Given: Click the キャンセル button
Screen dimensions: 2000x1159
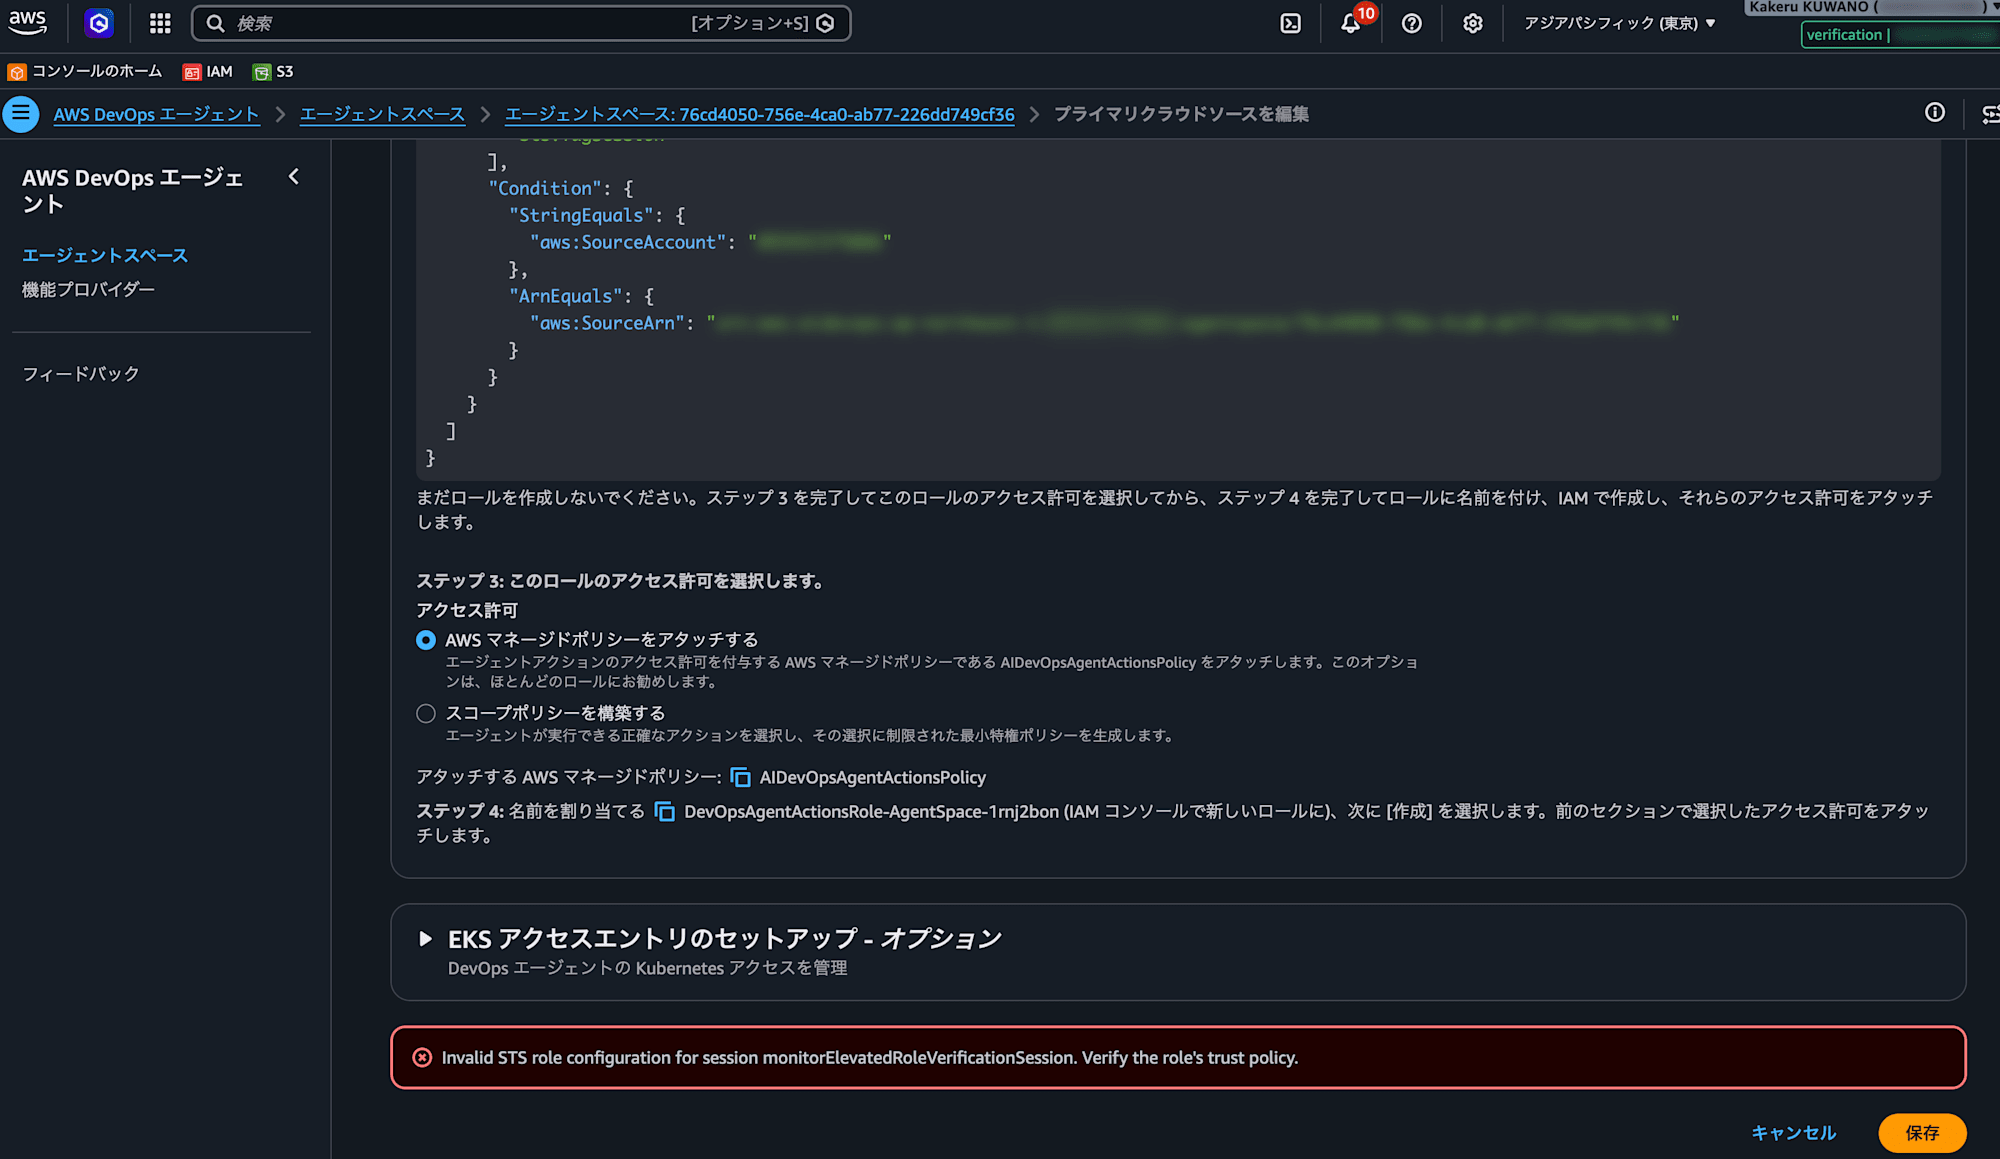Looking at the screenshot, I should (1794, 1133).
